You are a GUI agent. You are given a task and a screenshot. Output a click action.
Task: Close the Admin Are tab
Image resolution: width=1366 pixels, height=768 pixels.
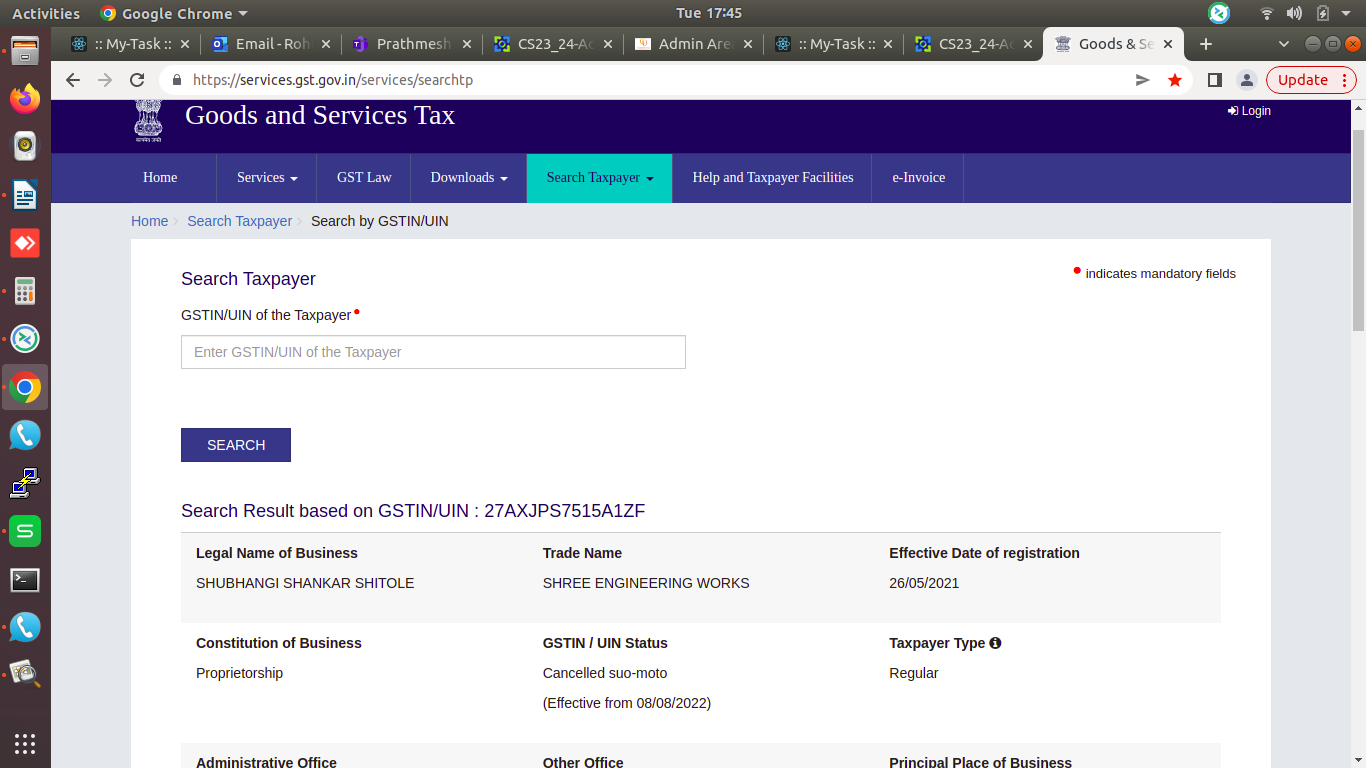click(746, 44)
